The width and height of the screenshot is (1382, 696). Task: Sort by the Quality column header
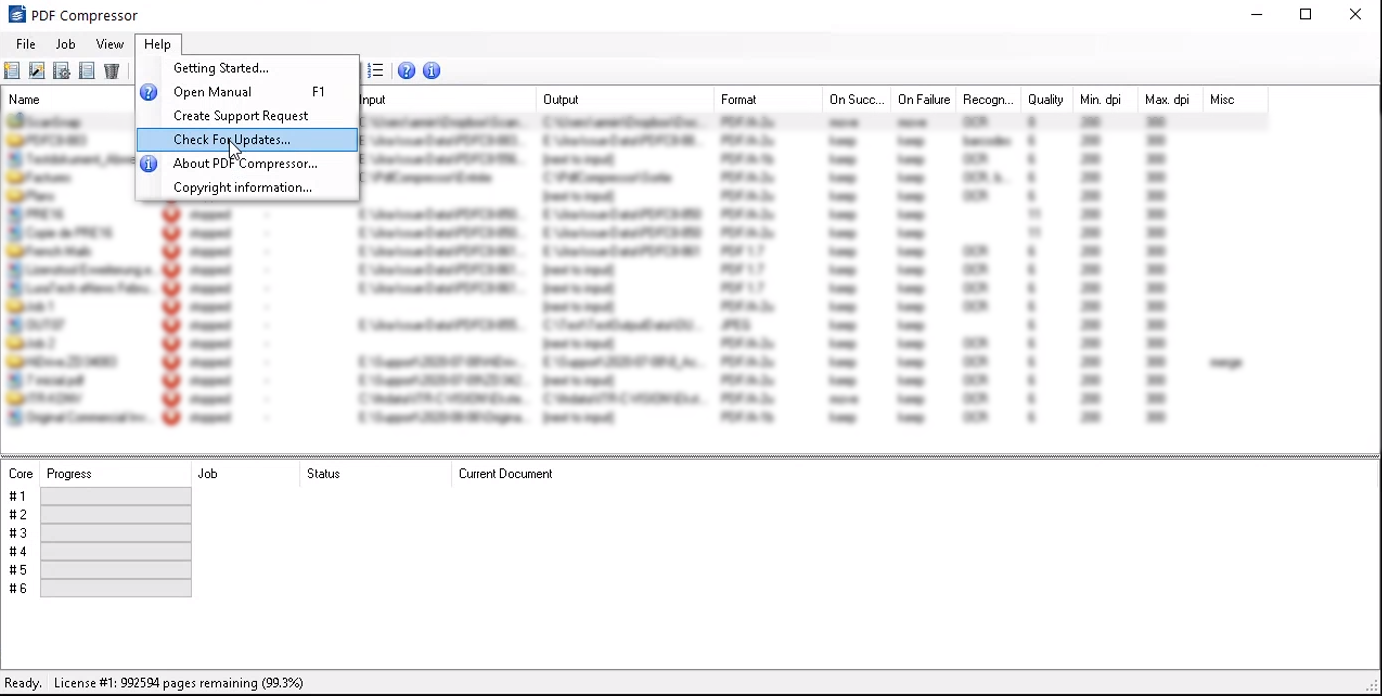pyautogui.click(x=1047, y=100)
